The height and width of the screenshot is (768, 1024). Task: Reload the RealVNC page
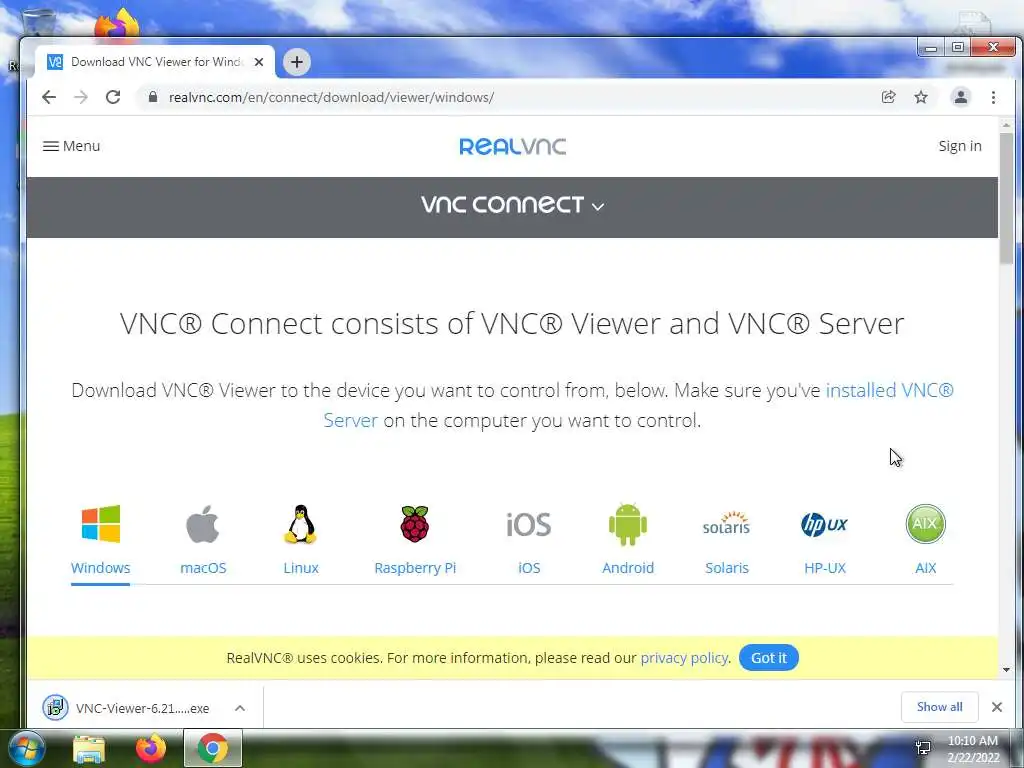[x=113, y=97]
